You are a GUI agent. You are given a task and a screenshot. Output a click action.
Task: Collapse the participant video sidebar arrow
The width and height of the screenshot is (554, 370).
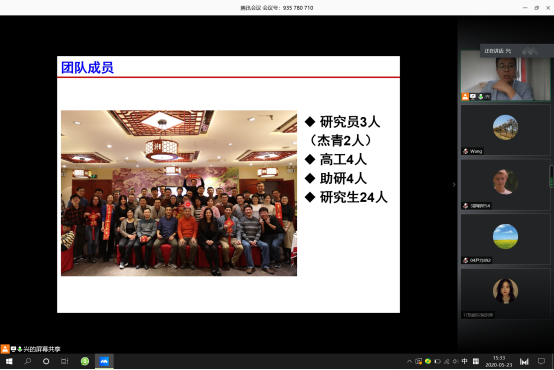tap(454, 184)
